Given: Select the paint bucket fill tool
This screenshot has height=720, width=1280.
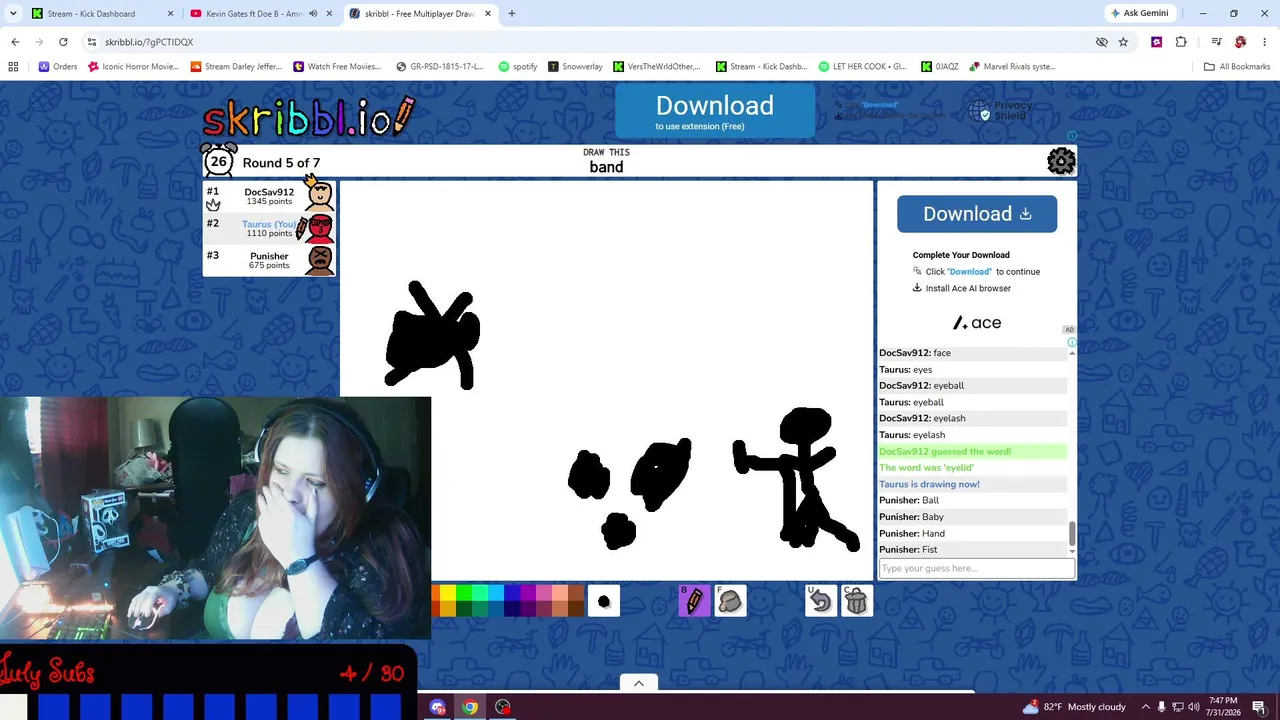Looking at the screenshot, I should [x=730, y=600].
